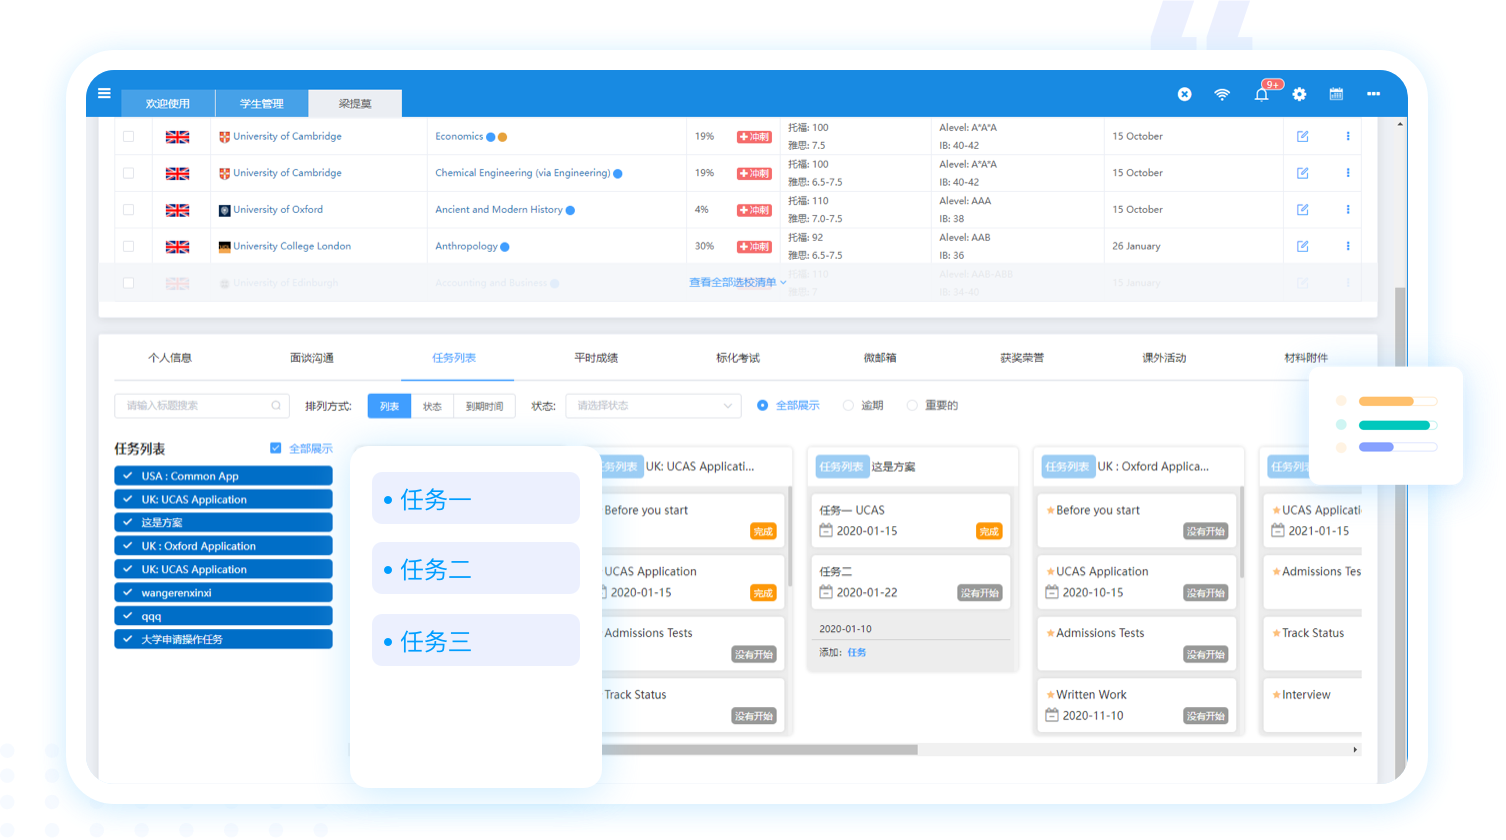
Task: Click the Wi-Fi signal icon
Action: [1222, 94]
